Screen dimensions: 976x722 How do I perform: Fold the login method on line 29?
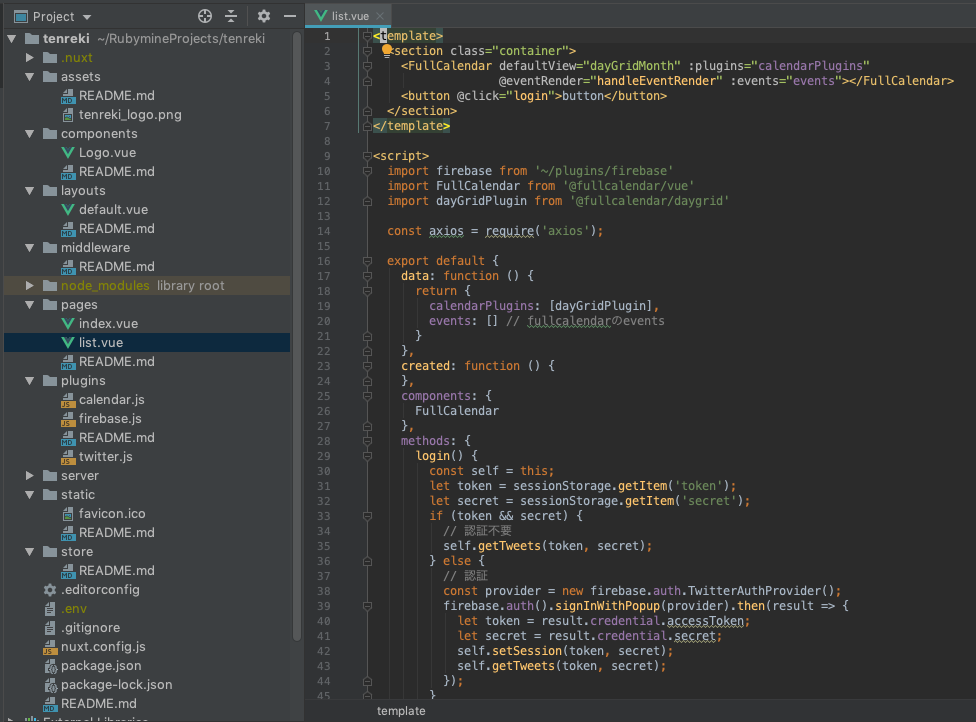click(367, 456)
